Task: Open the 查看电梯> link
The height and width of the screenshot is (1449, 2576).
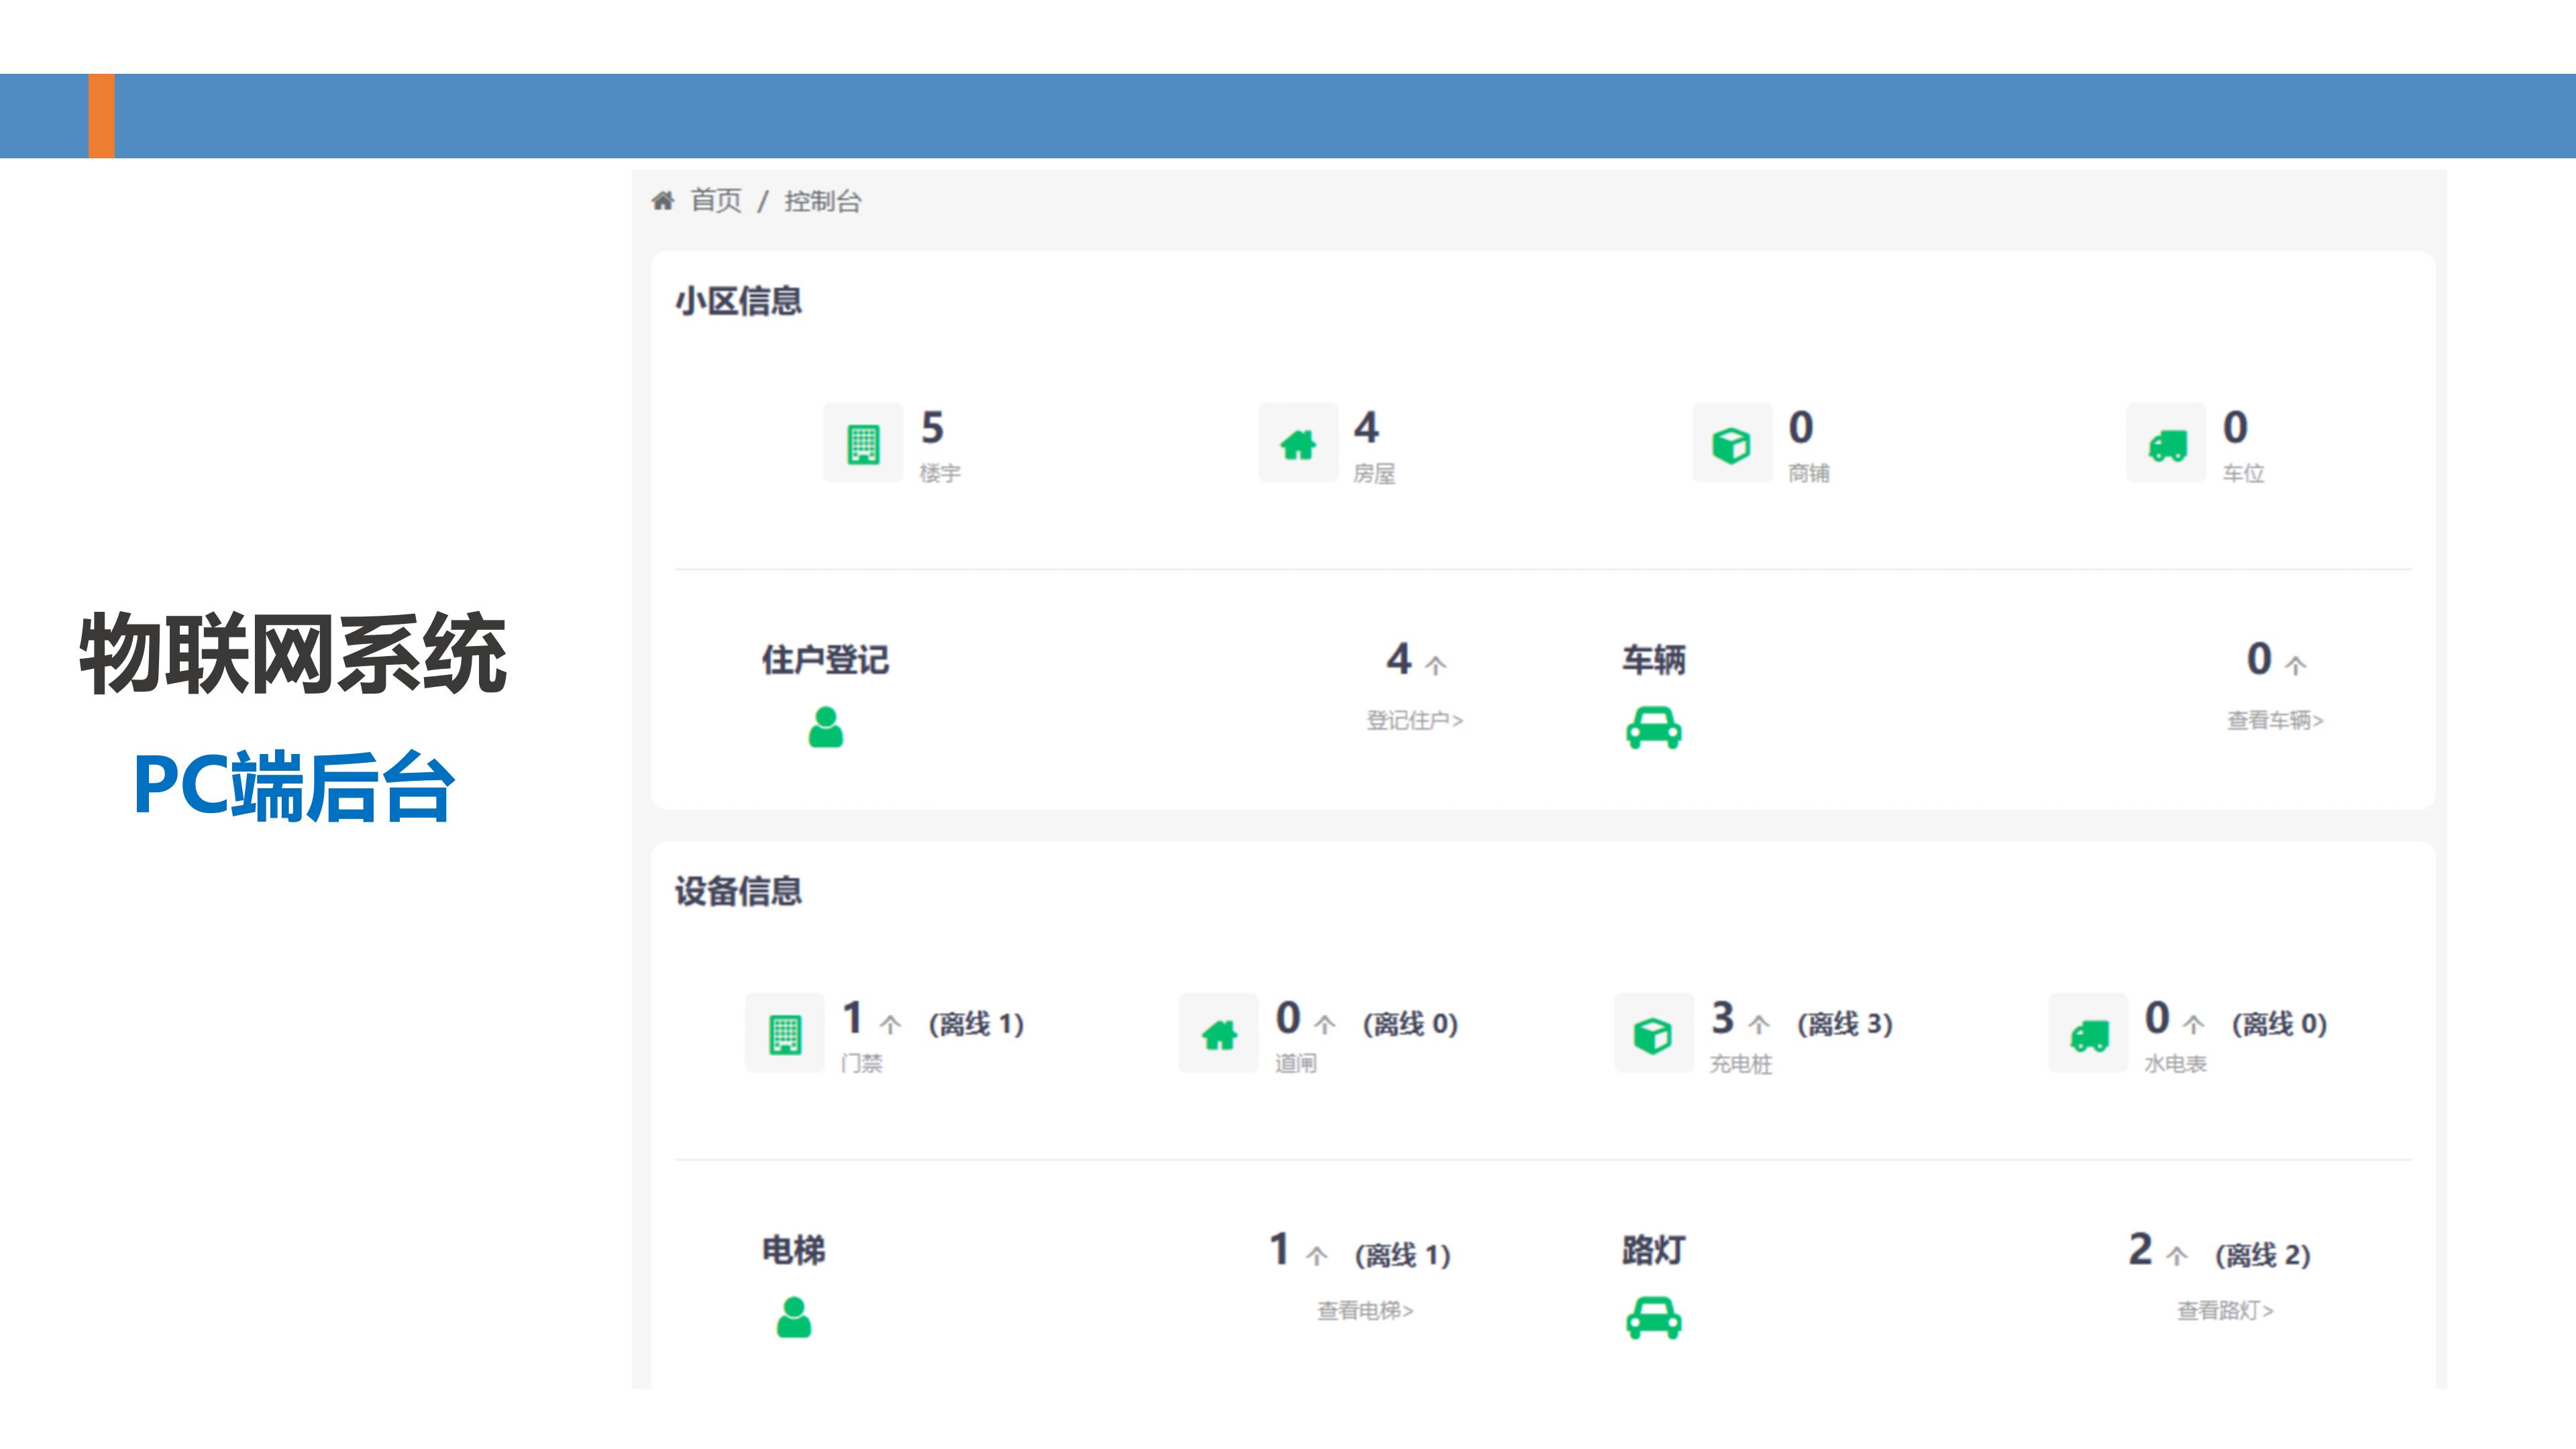Action: tap(1365, 1310)
